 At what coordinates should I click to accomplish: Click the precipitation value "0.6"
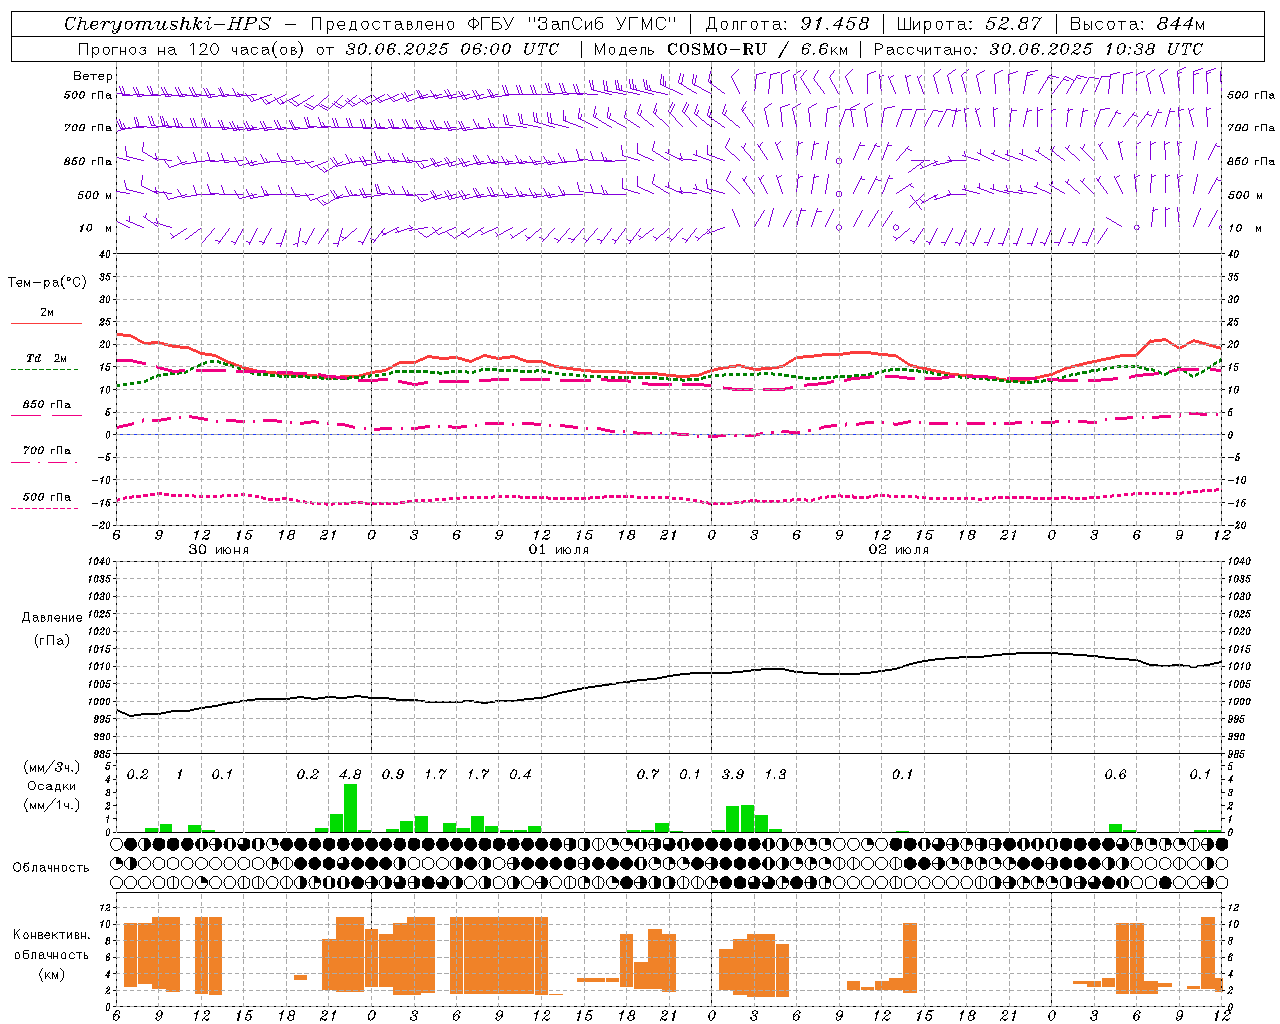pyautogui.click(x=1115, y=774)
